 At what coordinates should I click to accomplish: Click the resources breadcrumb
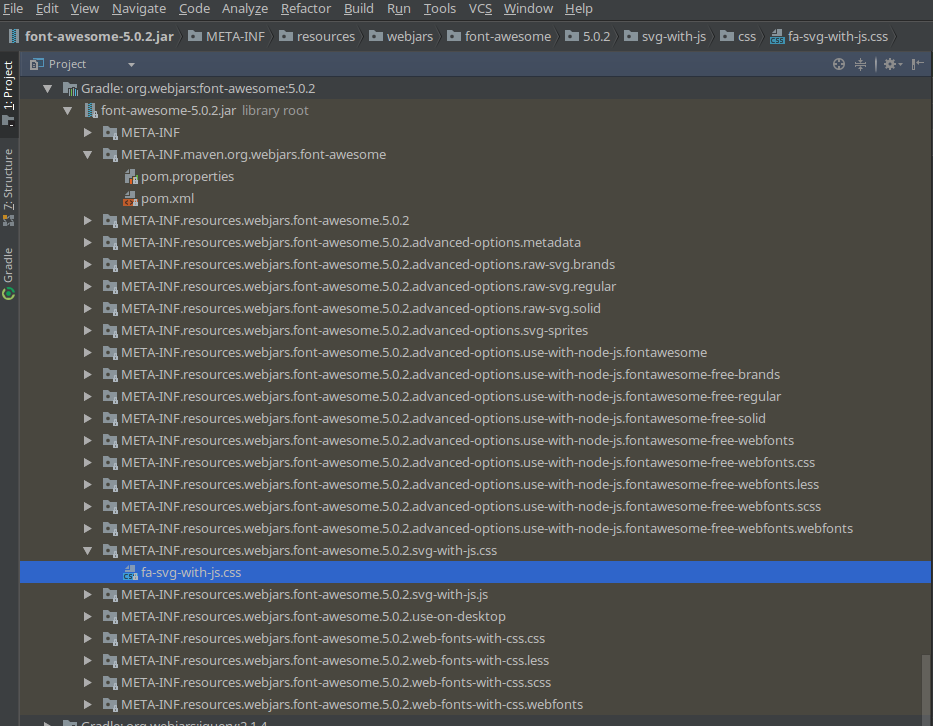point(317,37)
